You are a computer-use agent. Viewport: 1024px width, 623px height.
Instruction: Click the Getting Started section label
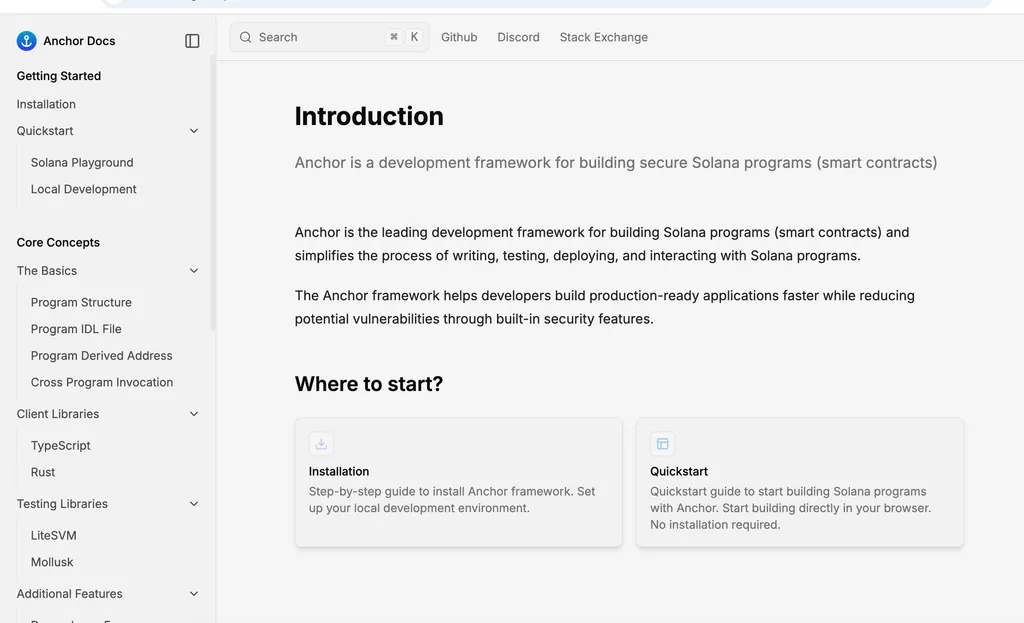coord(59,76)
